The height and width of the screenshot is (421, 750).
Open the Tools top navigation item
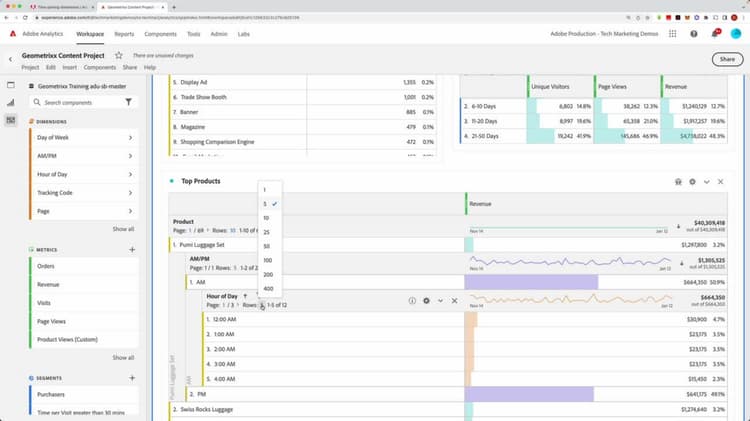193,34
